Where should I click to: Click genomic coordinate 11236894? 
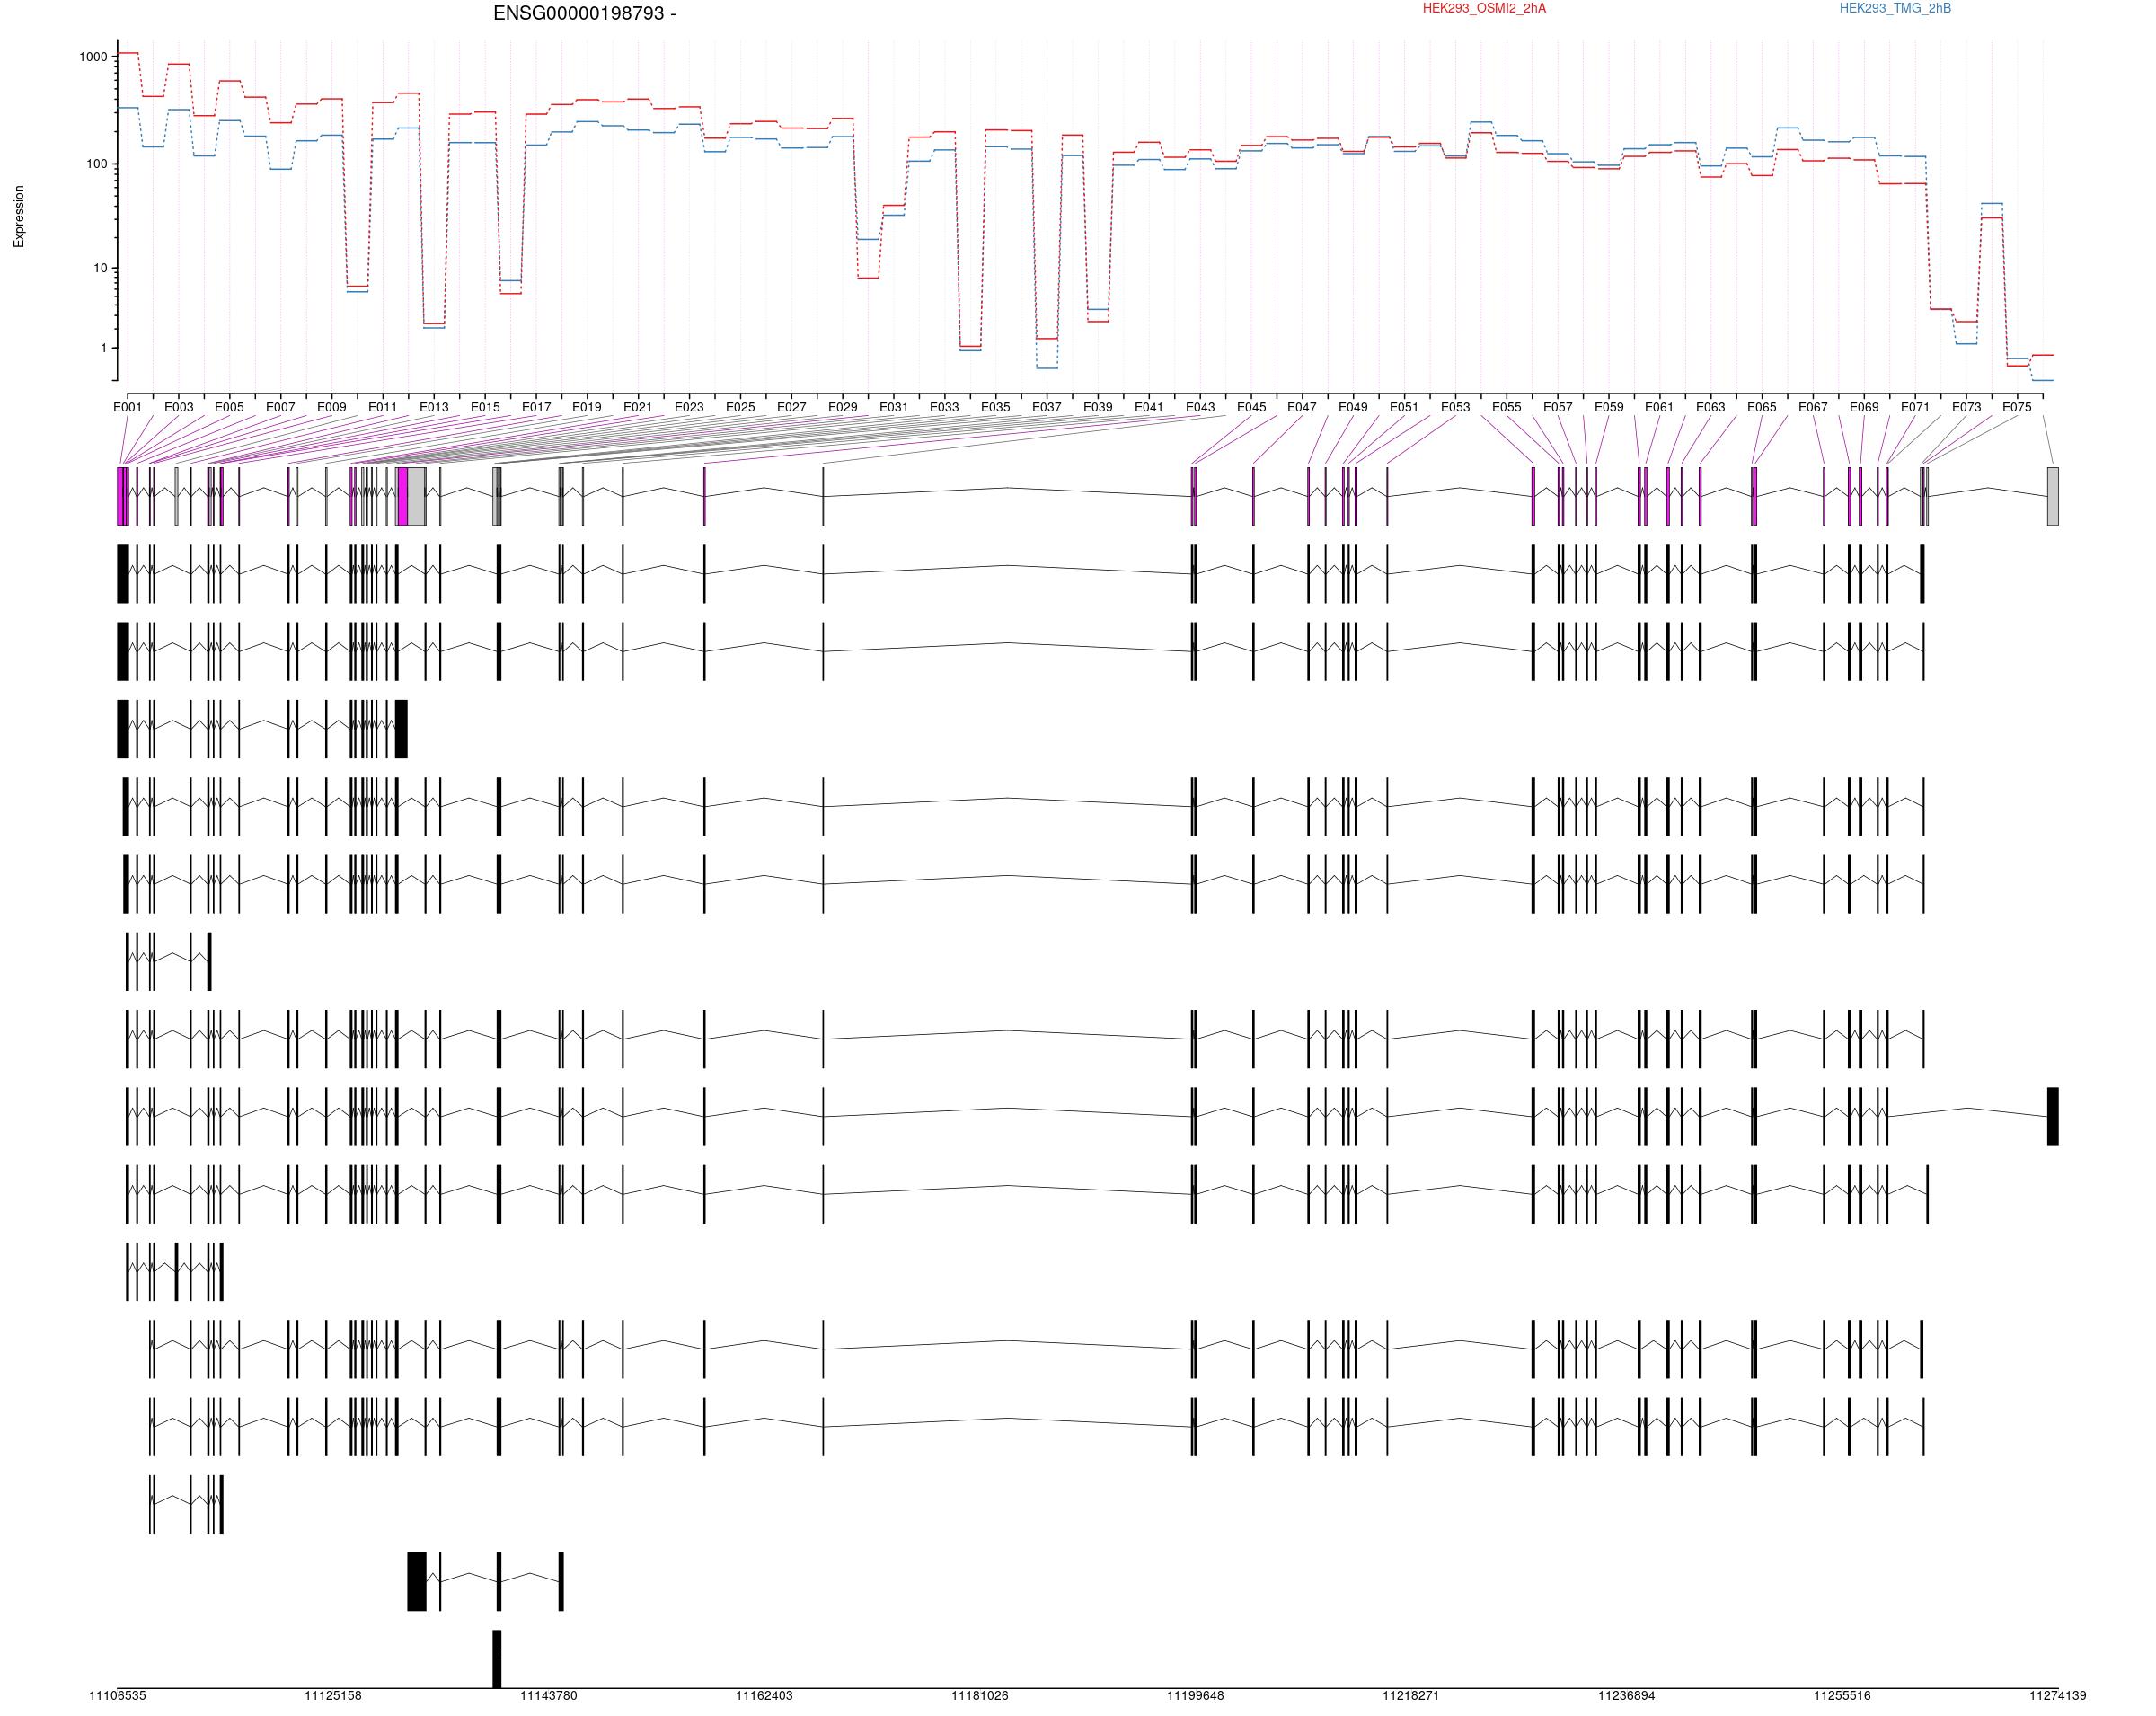pyautogui.click(x=1627, y=1696)
